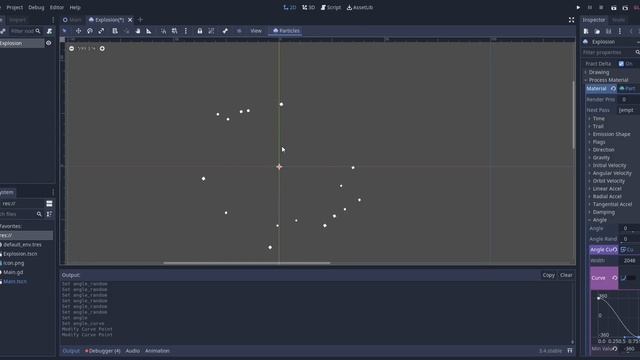Screen dimensions: 640x360
Task: Expand the Initial Velocity group
Action: pyautogui.click(x=609, y=165)
